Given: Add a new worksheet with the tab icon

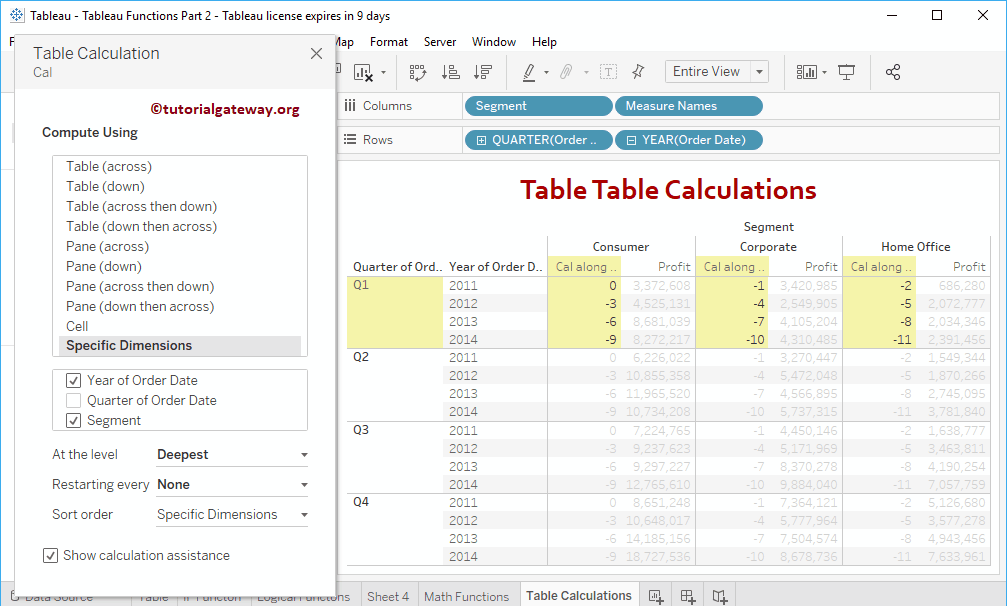Looking at the screenshot, I should (x=656, y=596).
